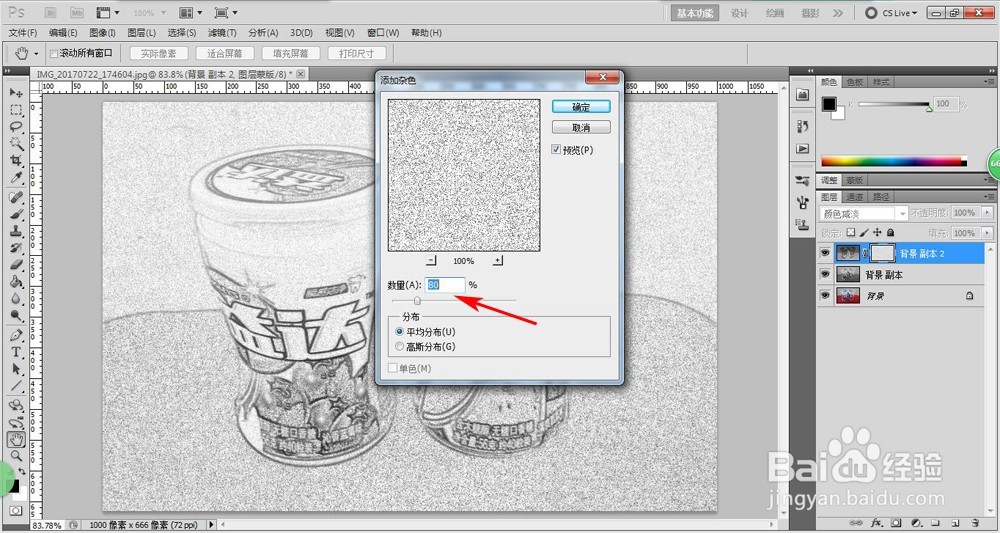Open the 文件(F) File menu
1000x533 pixels.
pyautogui.click(x=23, y=33)
